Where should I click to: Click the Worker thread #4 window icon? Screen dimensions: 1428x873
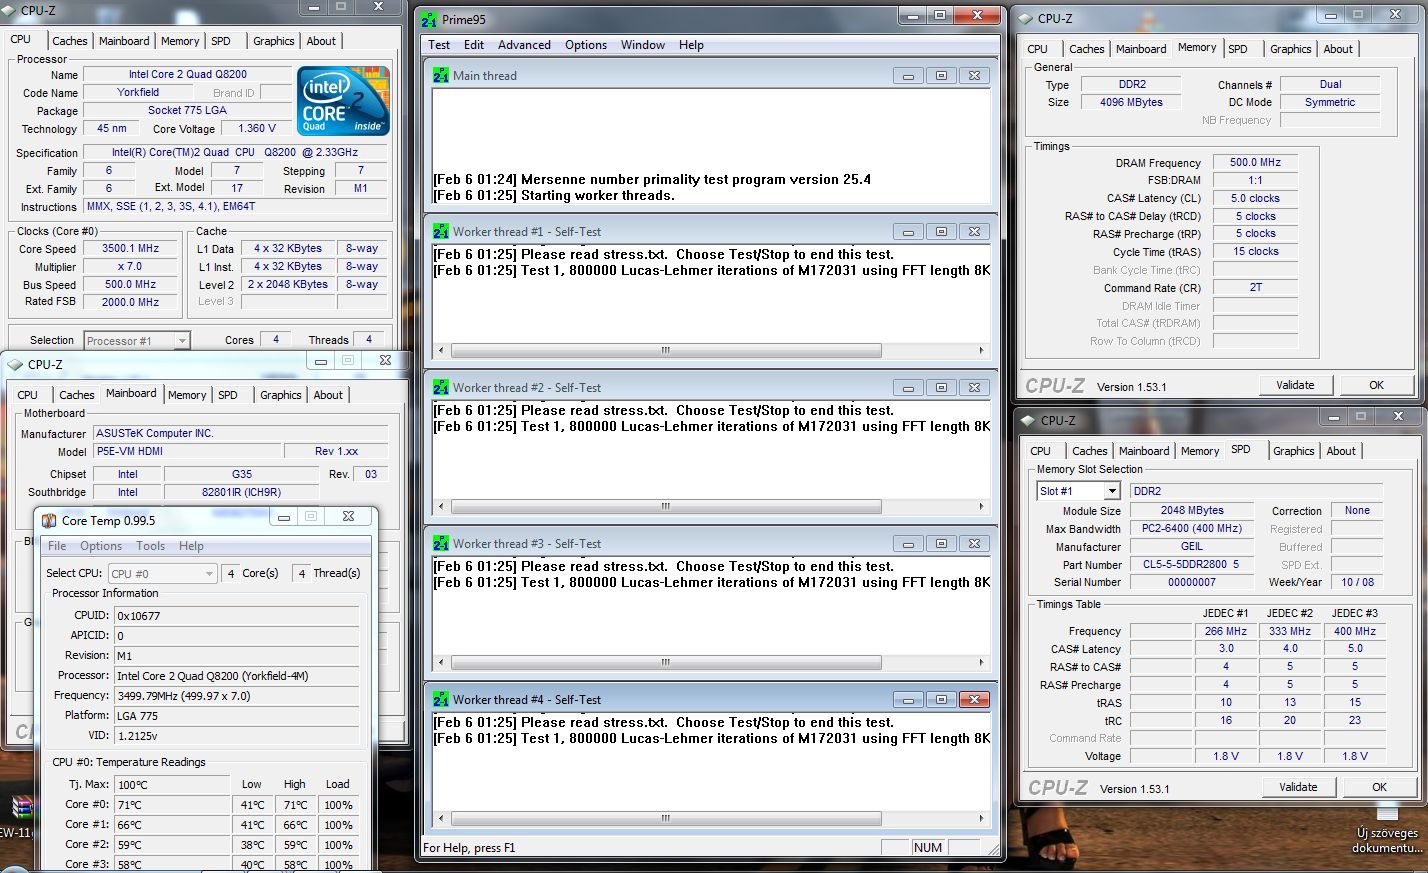pos(441,699)
